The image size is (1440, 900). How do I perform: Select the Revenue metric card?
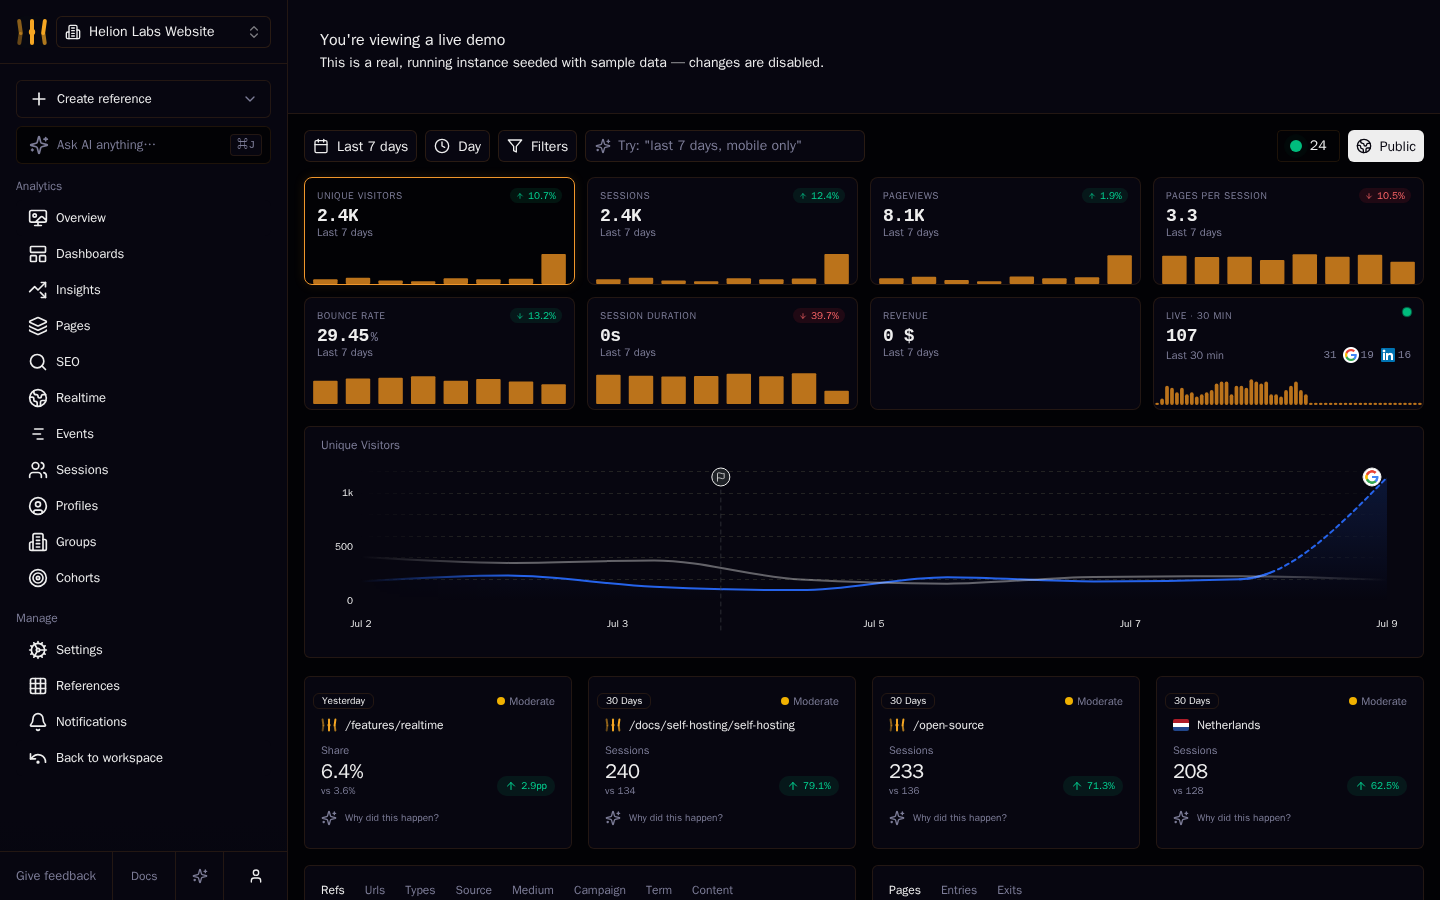(x=1005, y=353)
